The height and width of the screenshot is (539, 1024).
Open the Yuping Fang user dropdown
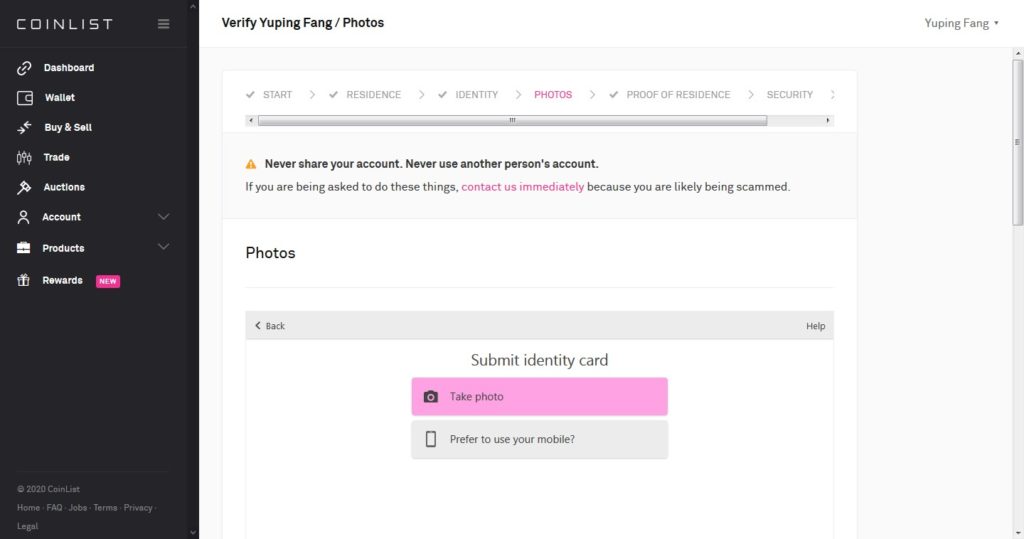point(961,23)
